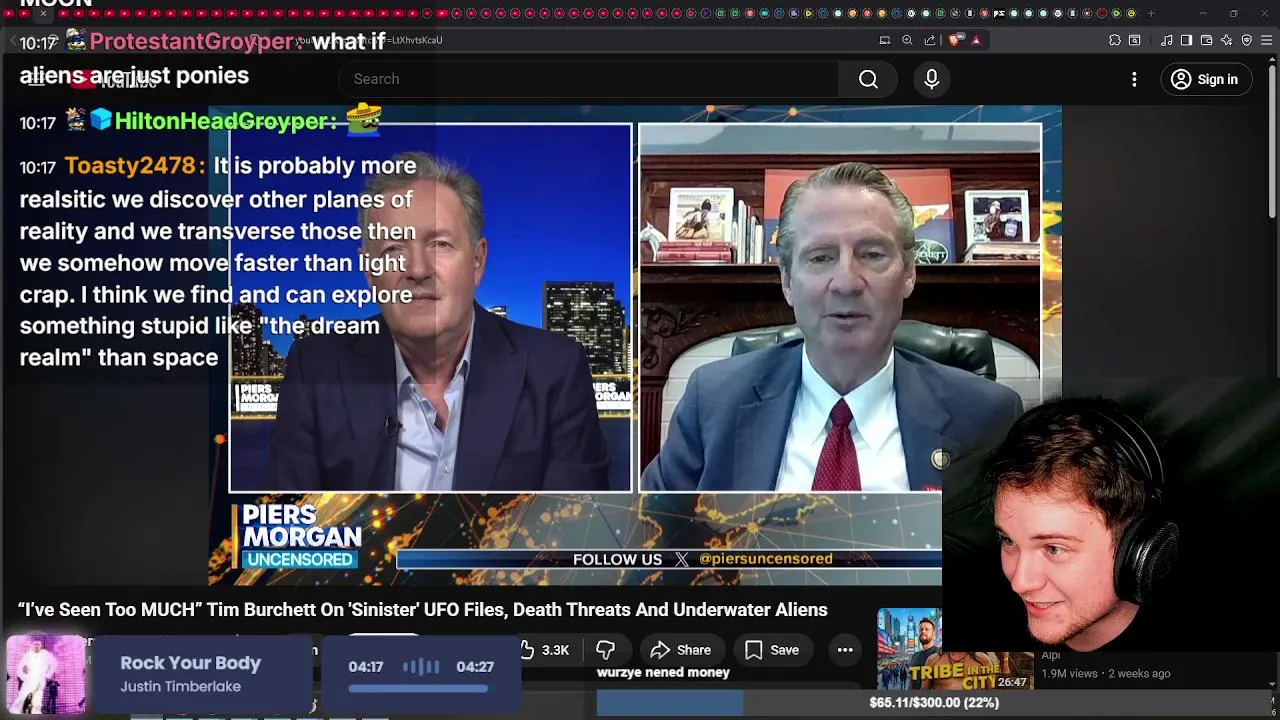This screenshot has width=1280, height=720.
Task: Click the "wurzye nened money" caption text
Action: (x=663, y=672)
